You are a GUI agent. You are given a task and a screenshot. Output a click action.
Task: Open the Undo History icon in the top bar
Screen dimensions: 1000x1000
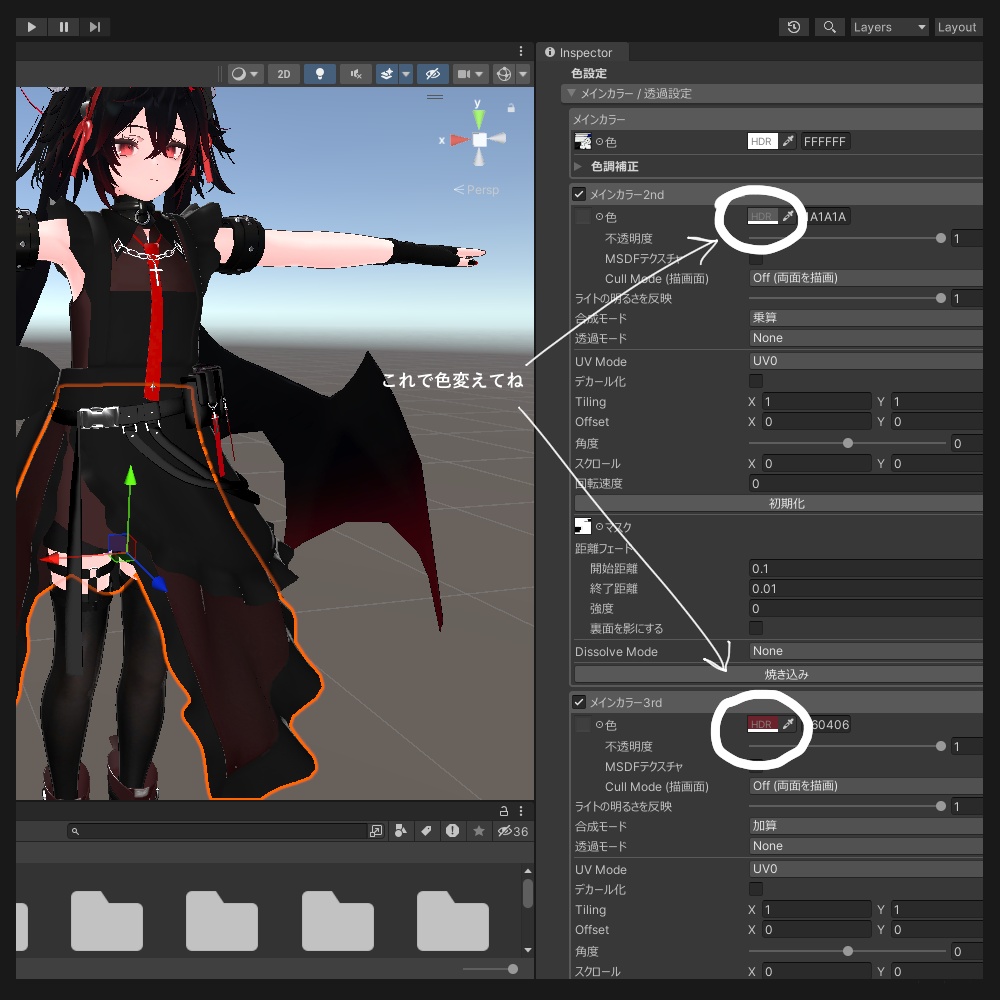pos(793,27)
